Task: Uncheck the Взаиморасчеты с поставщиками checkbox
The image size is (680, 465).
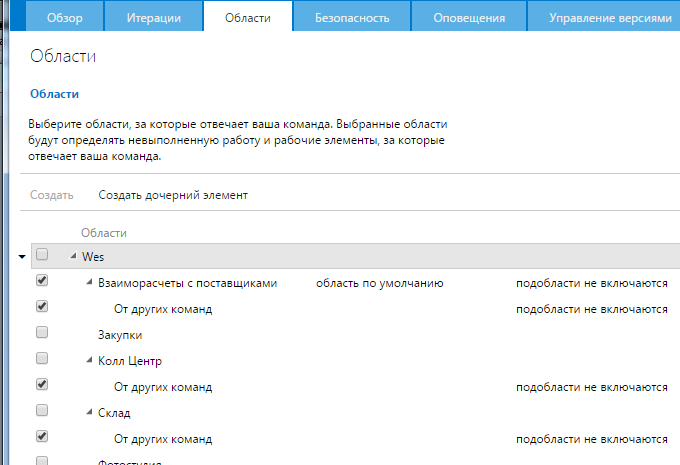Action: tap(42, 282)
